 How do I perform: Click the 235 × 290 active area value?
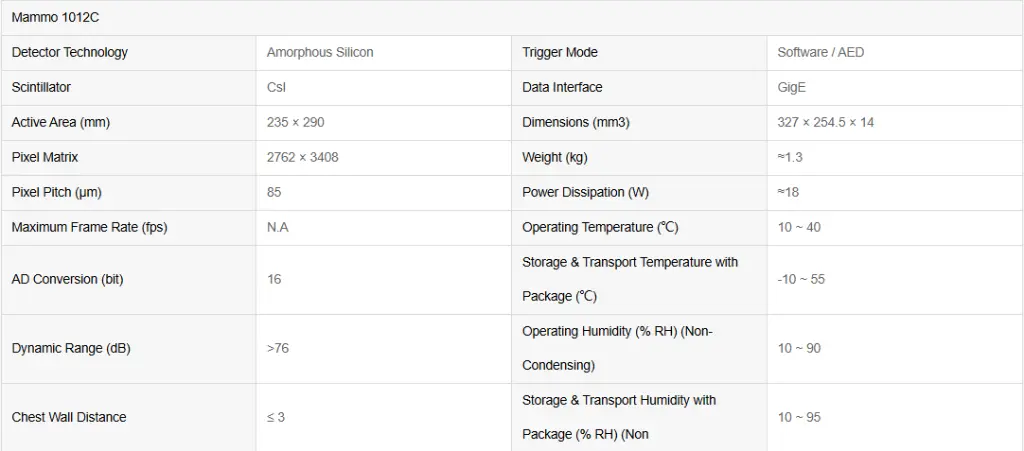[296, 122]
